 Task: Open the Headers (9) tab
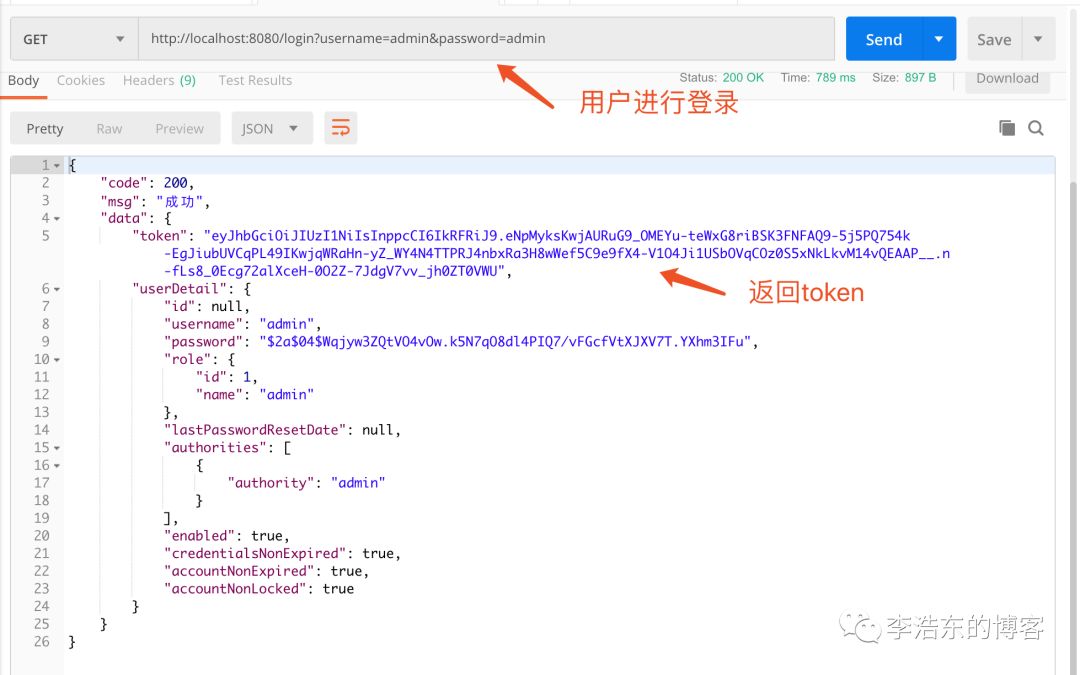(x=159, y=81)
